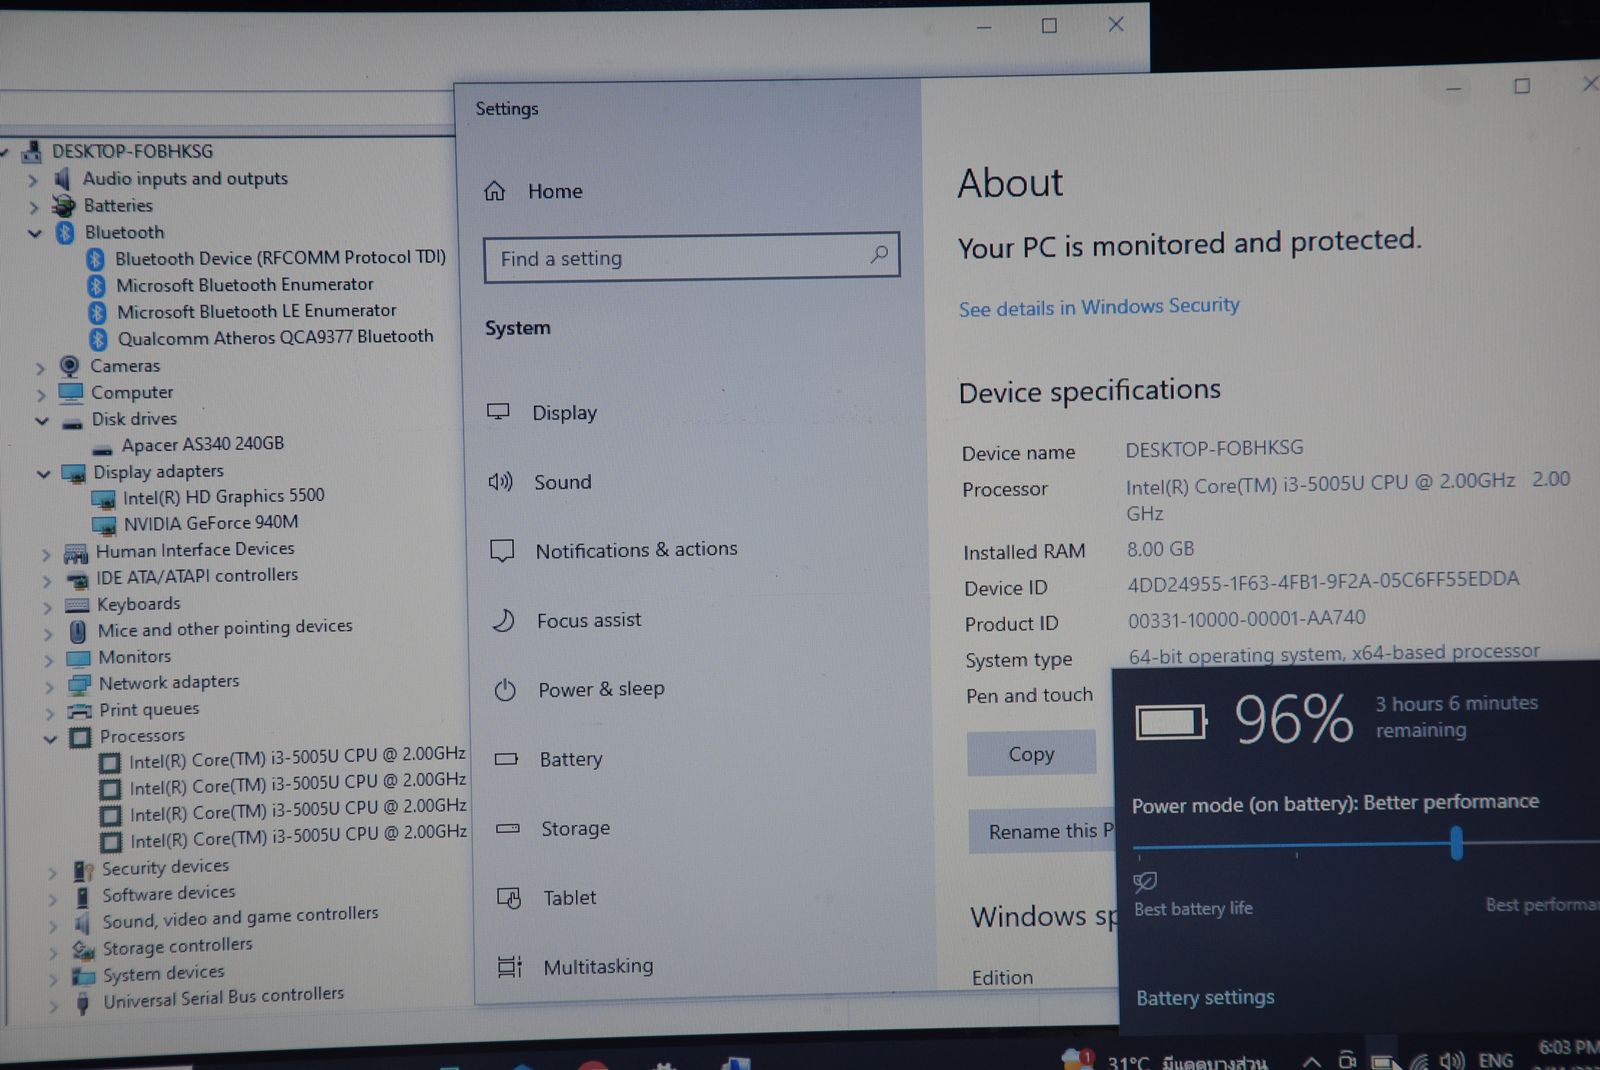The height and width of the screenshot is (1070, 1600).
Task: Open the Focus assist settings page
Action: (589, 620)
